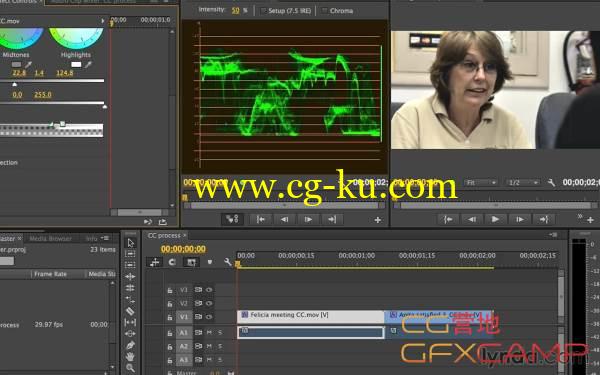Toggle Effect Controls timeline view arrow
This screenshot has height=375, width=600.
103,21
